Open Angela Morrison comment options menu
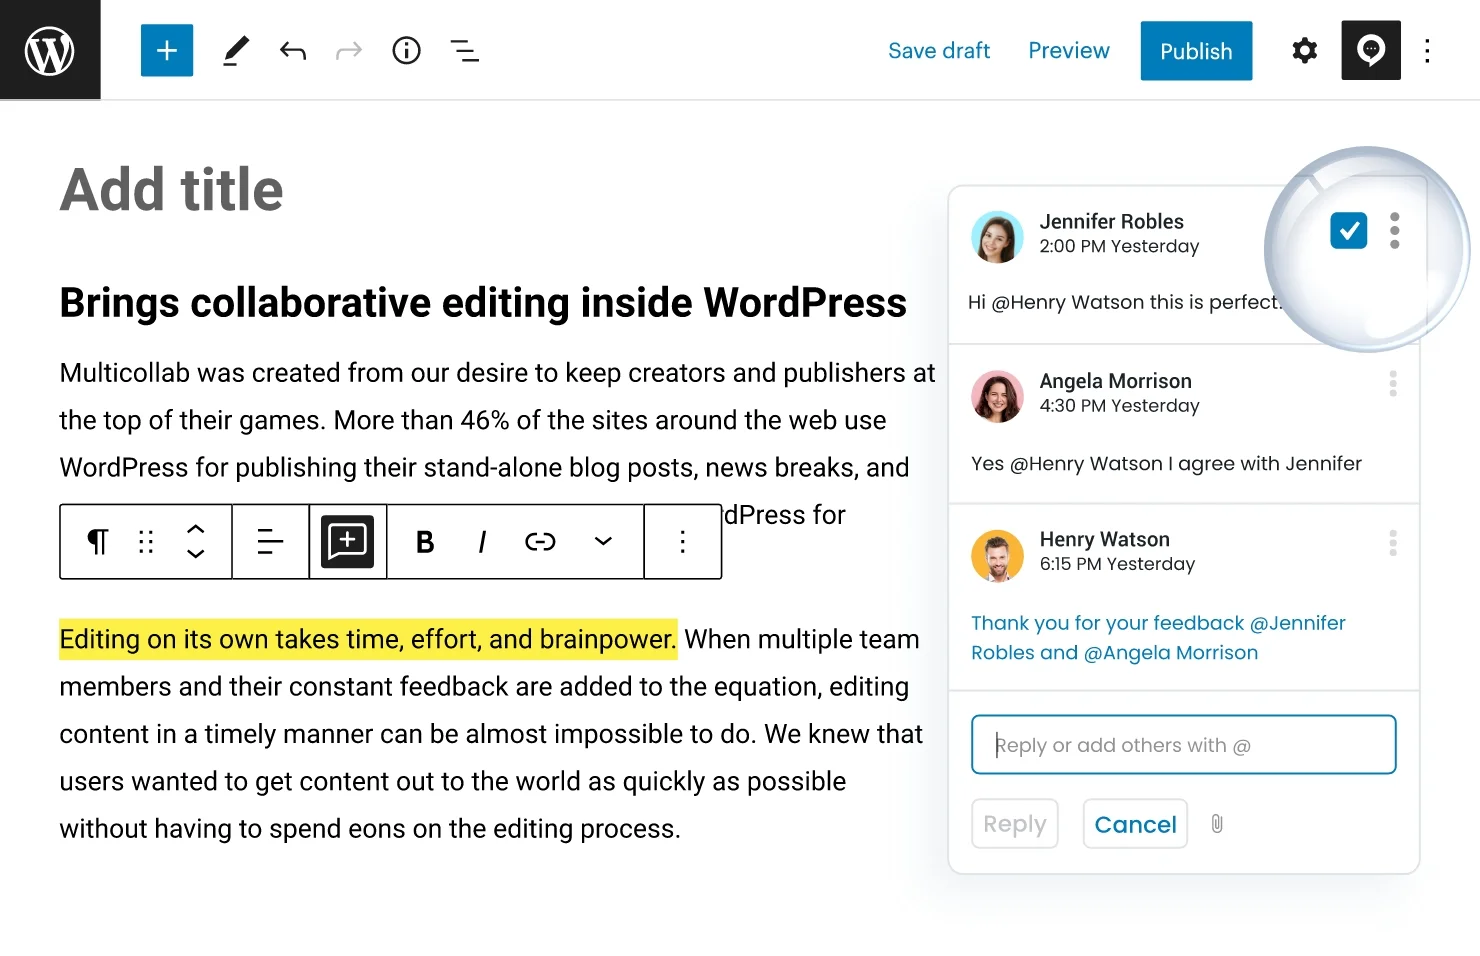This screenshot has height=956, width=1480. click(x=1393, y=384)
